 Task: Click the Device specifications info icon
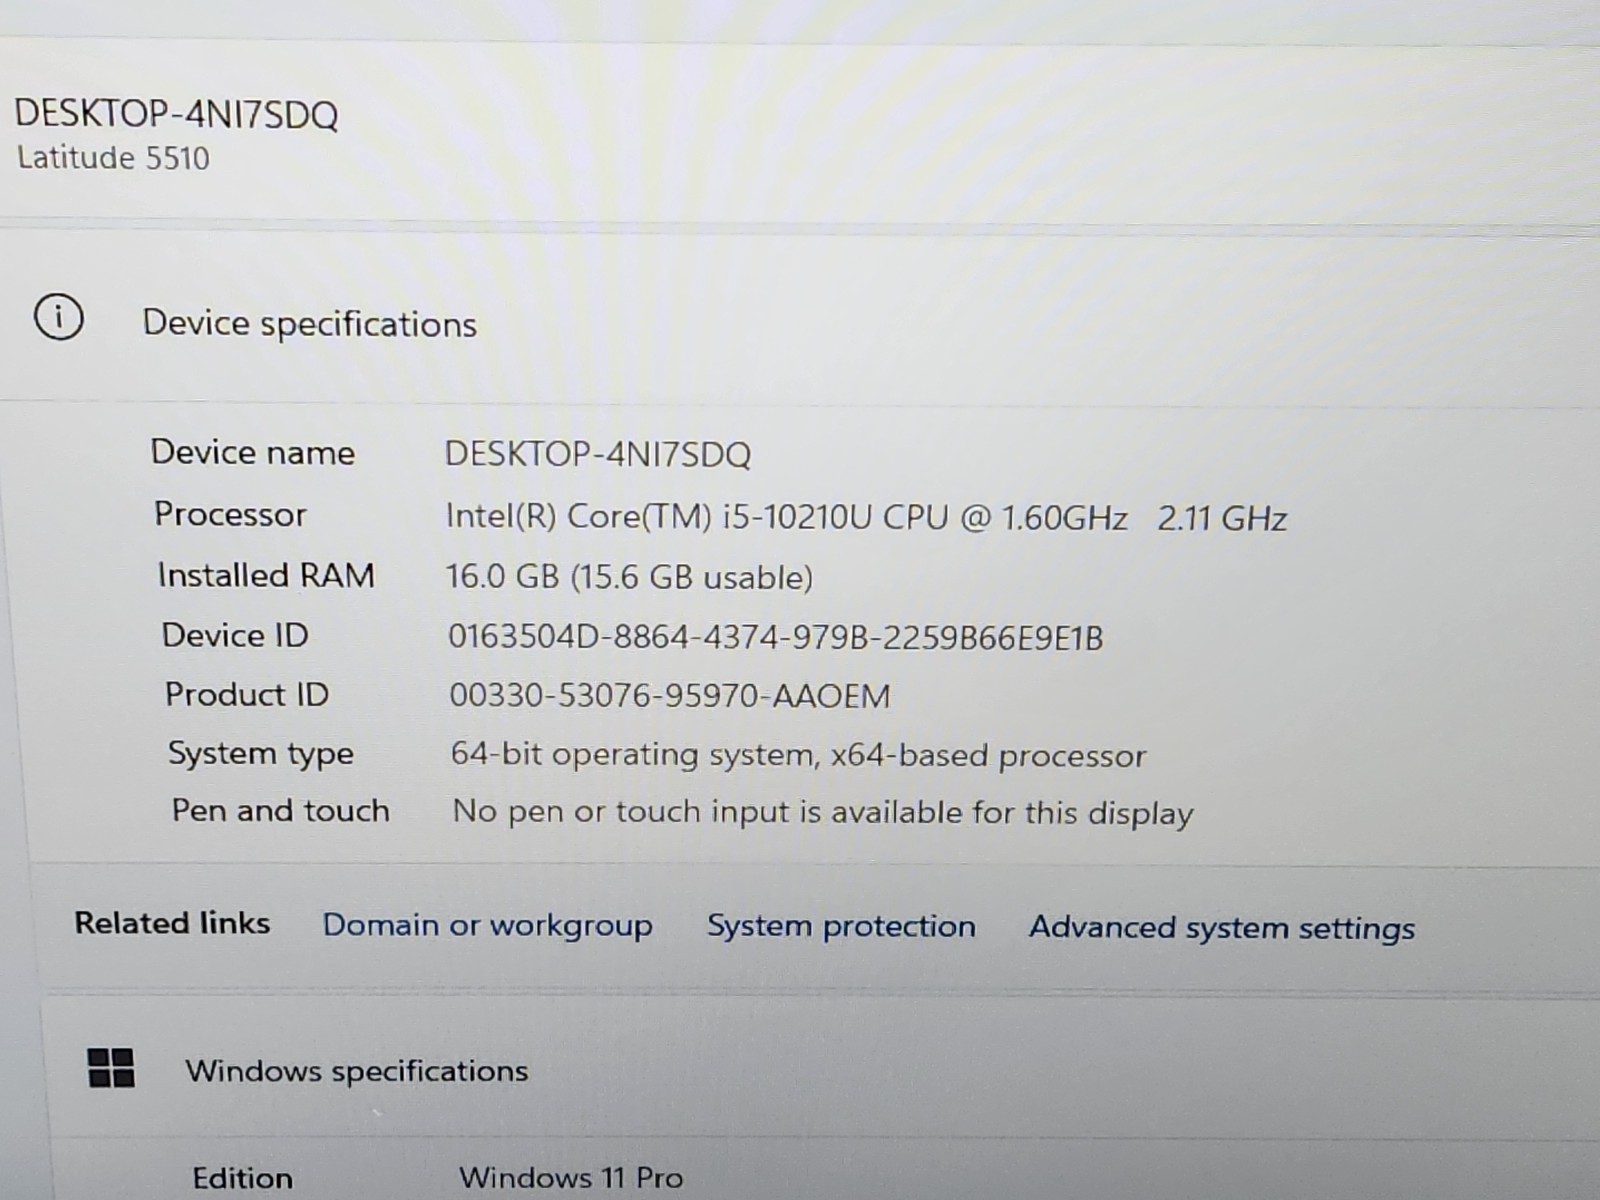[59, 318]
